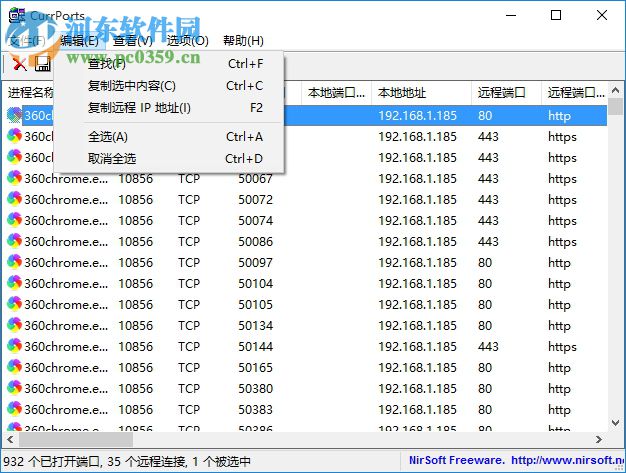This screenshot has width=626, height=473.
Task: Click the horizontal scrollbar thumb
Action: pos(76,439)
